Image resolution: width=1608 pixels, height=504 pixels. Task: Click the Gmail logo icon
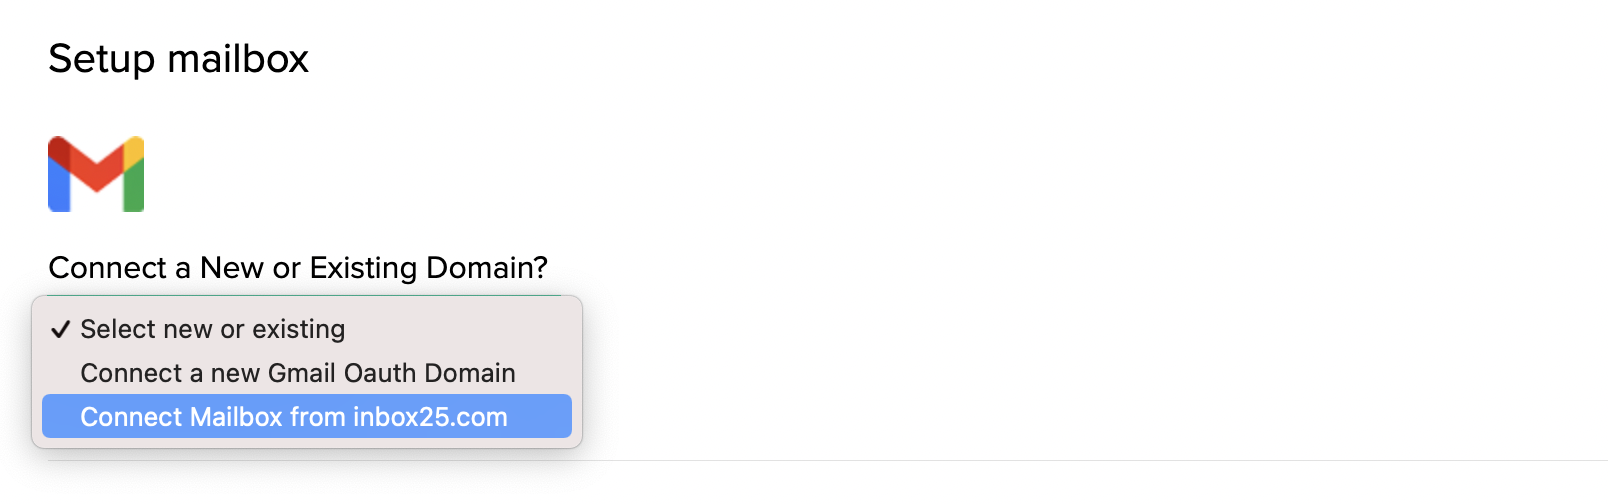(x=96, y=174)
